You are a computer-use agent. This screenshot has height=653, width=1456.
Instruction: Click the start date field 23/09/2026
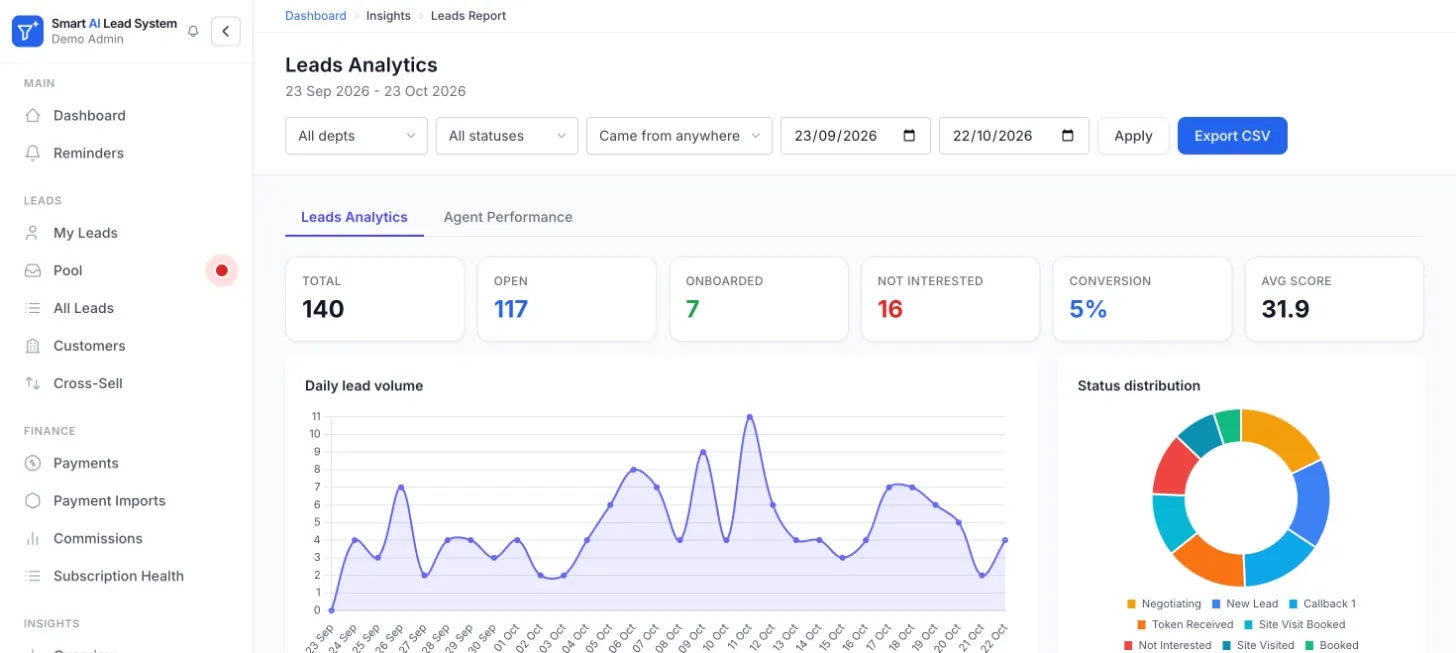[x=855, y=136]
